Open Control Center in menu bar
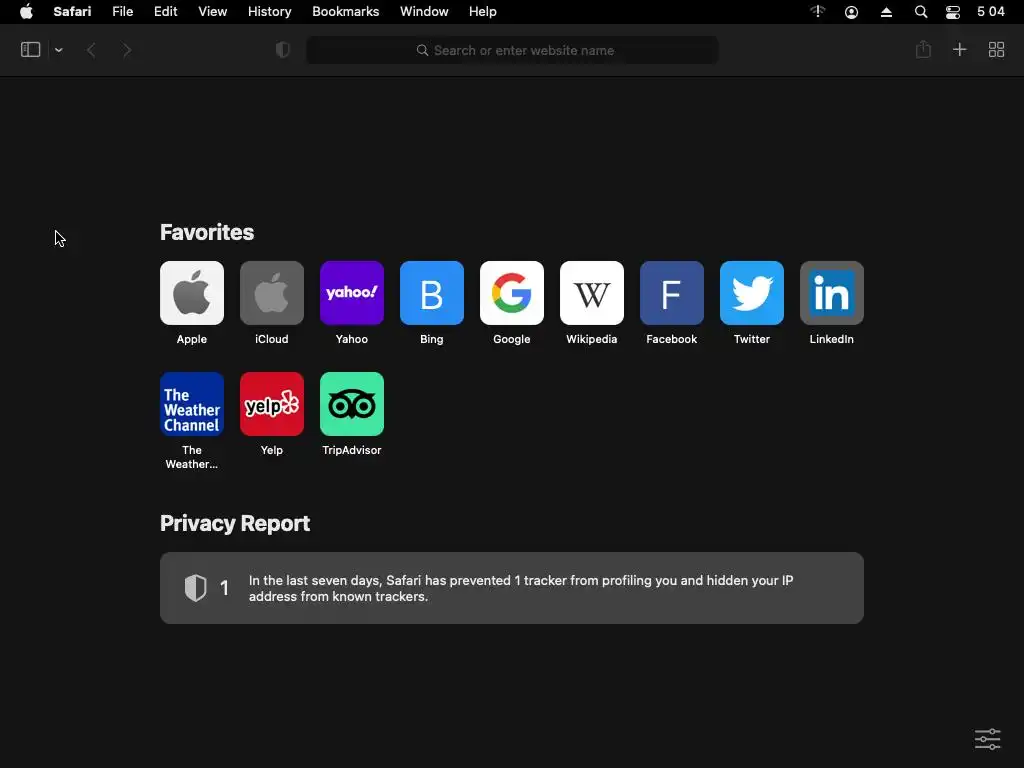 953,12
